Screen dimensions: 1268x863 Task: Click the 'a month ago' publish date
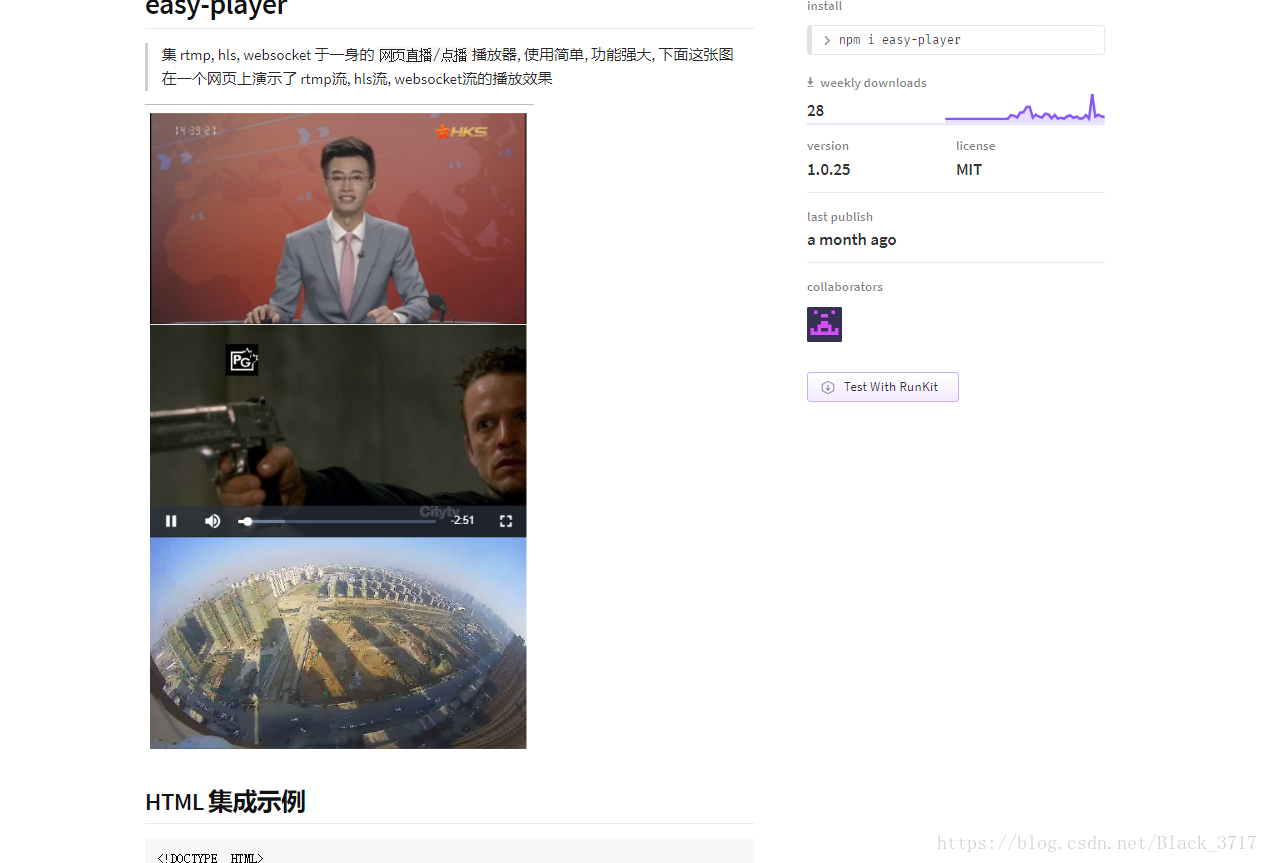click(852, 240)
